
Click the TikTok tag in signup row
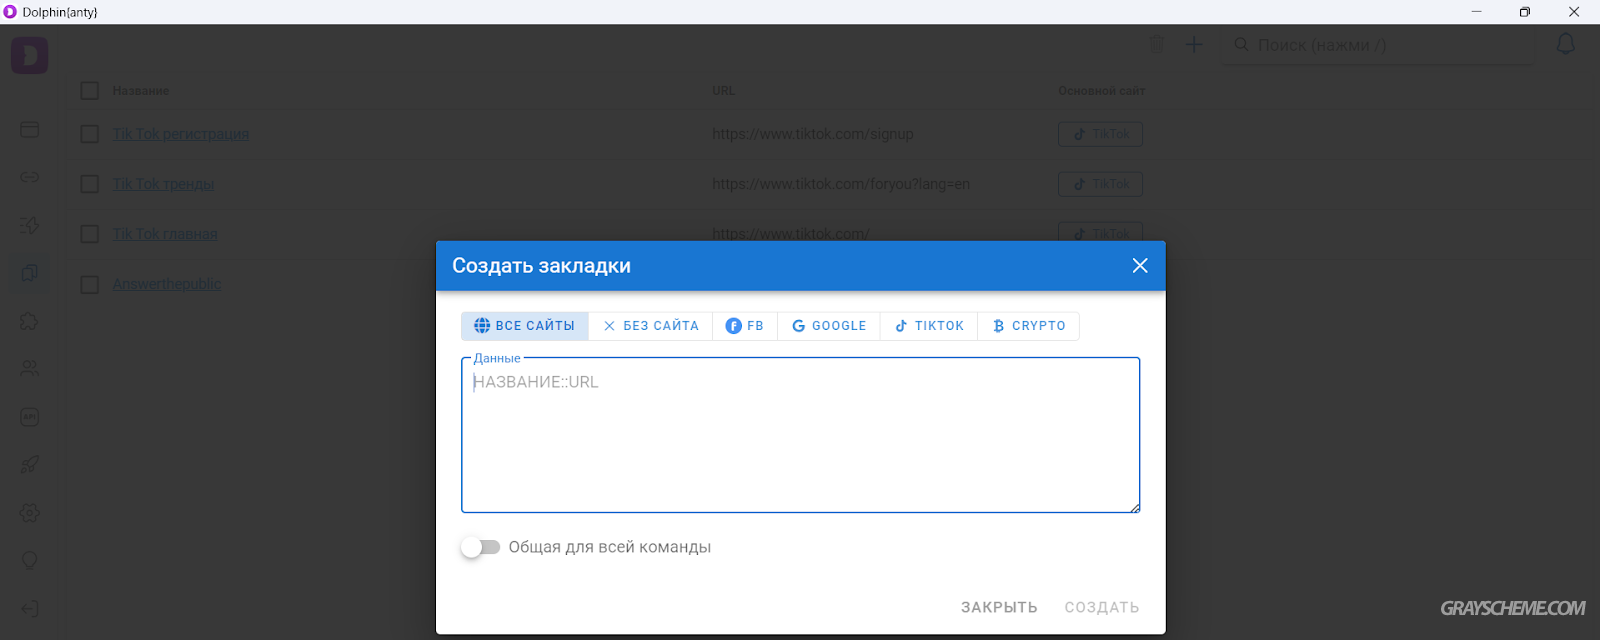(1100, 134)
